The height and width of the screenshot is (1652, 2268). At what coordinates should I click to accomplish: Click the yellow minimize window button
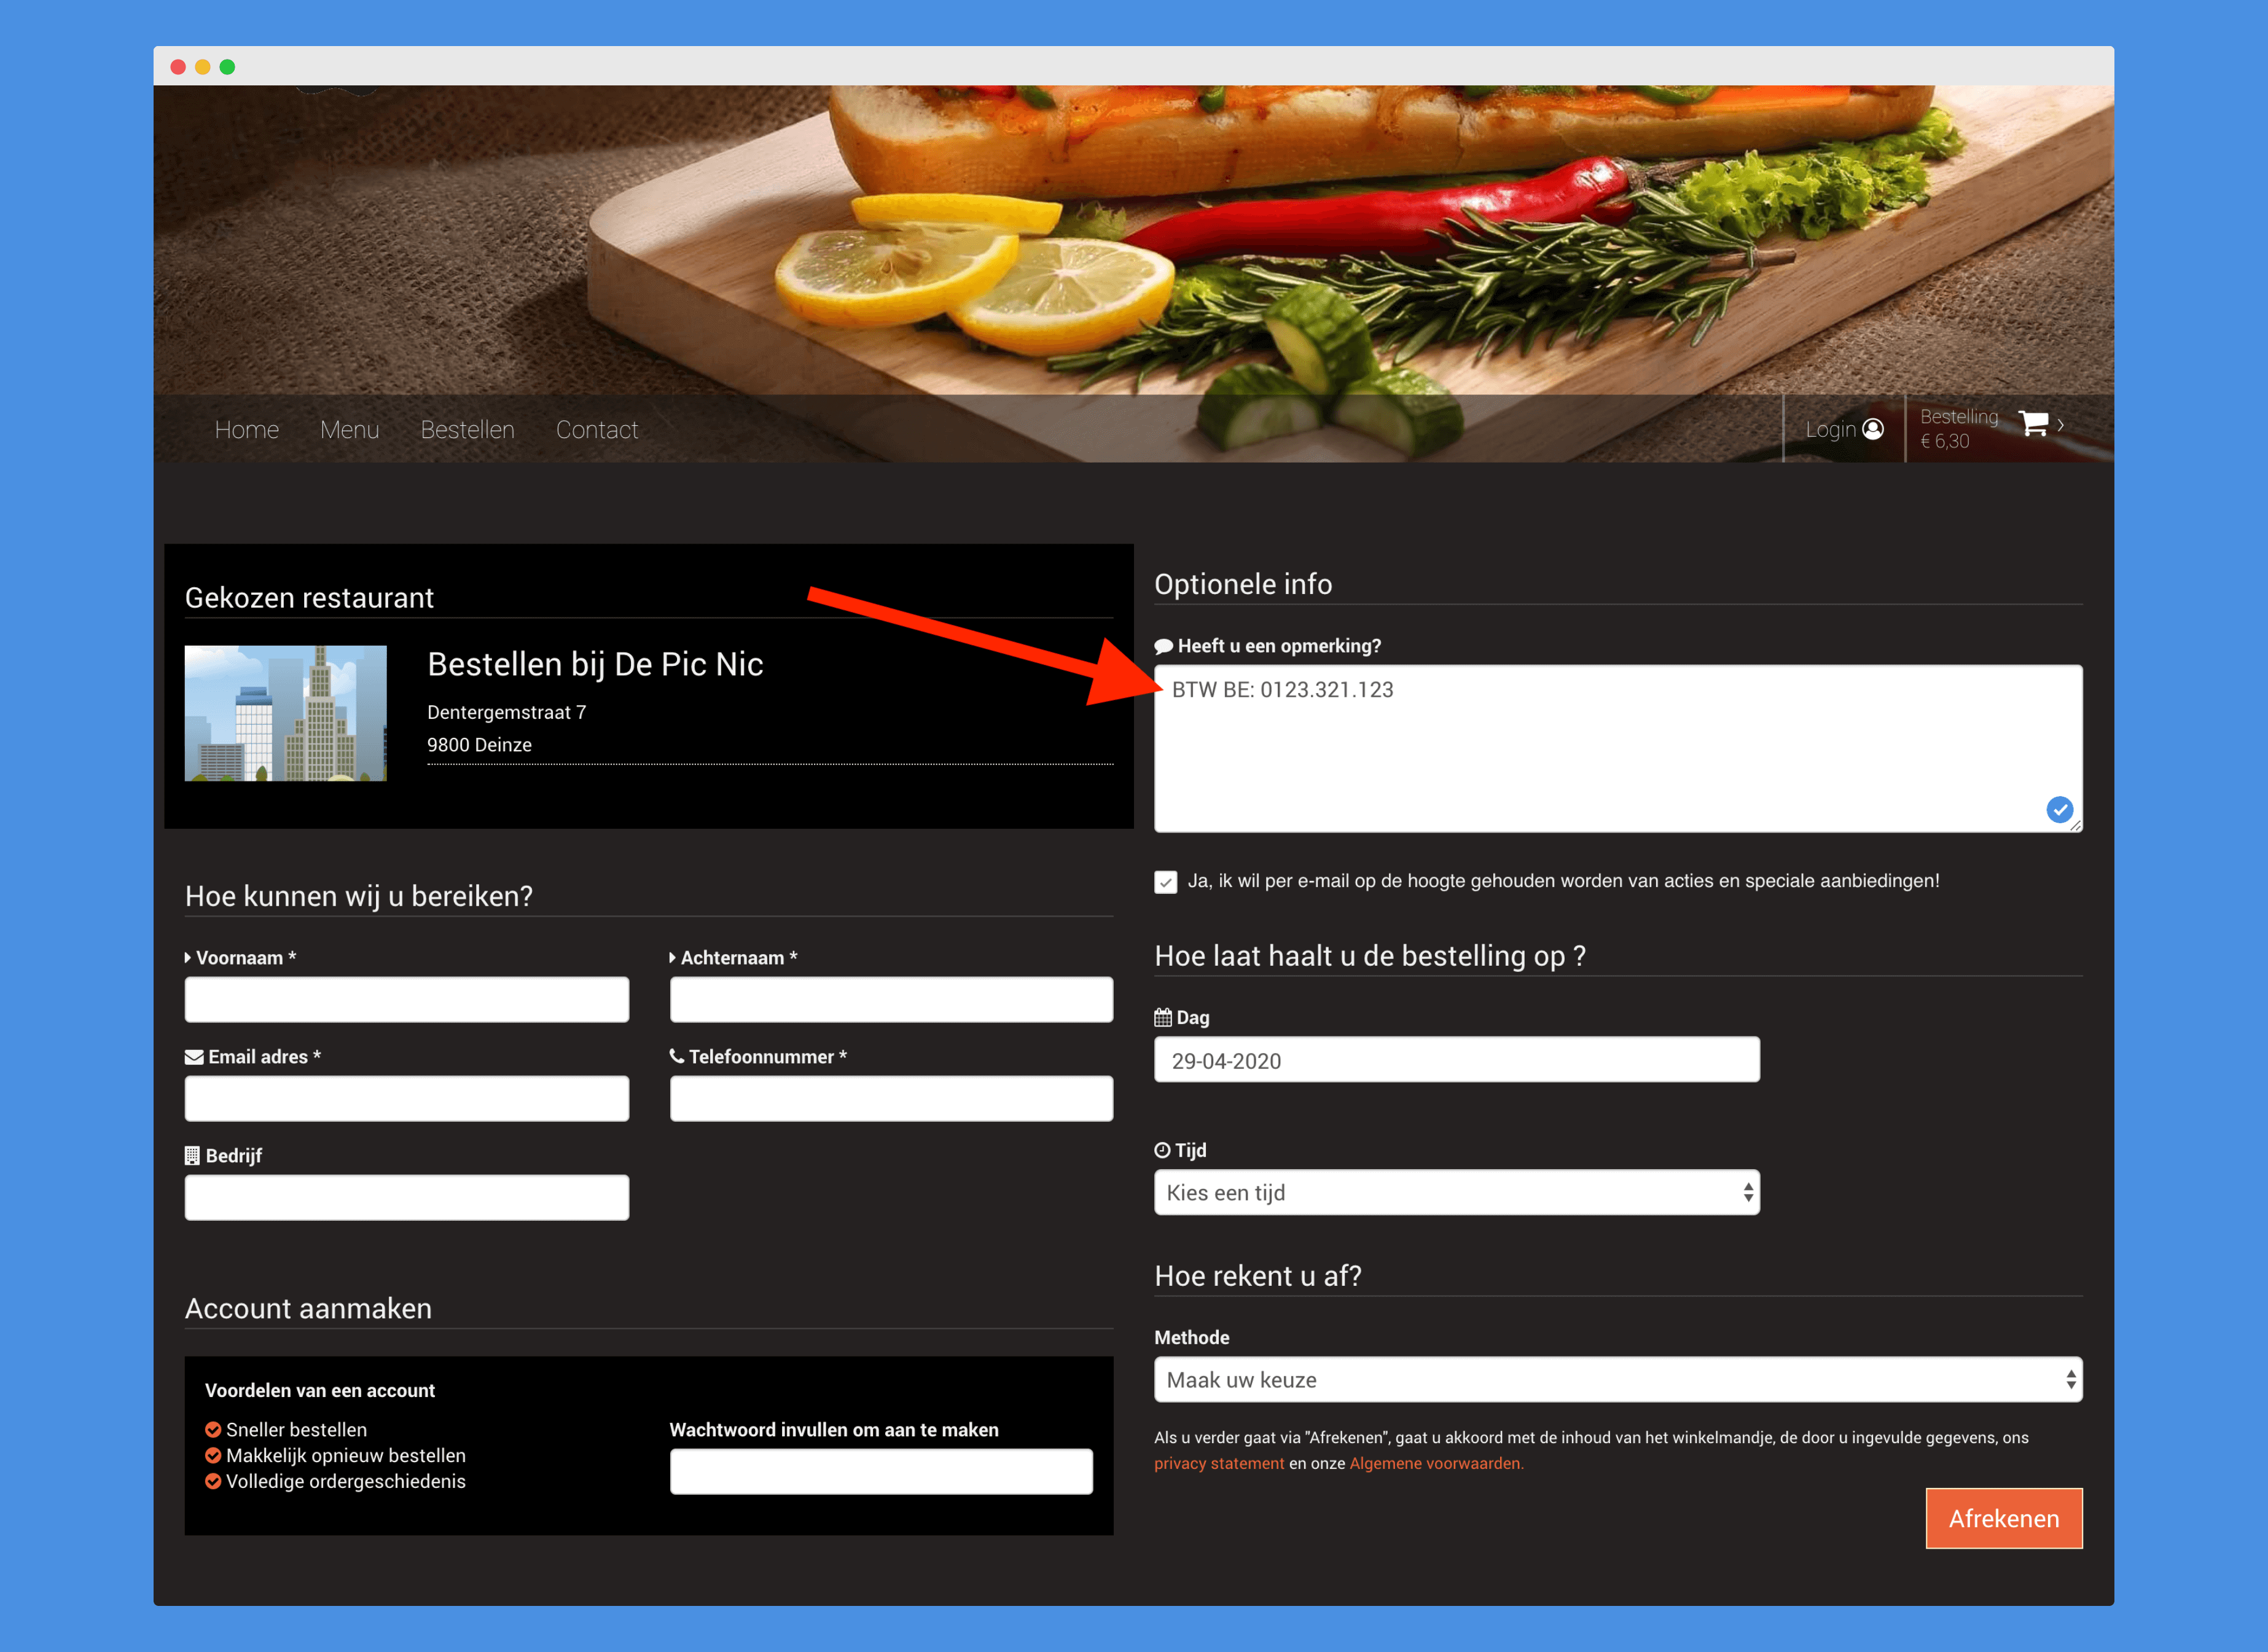[x=203, y=67]
